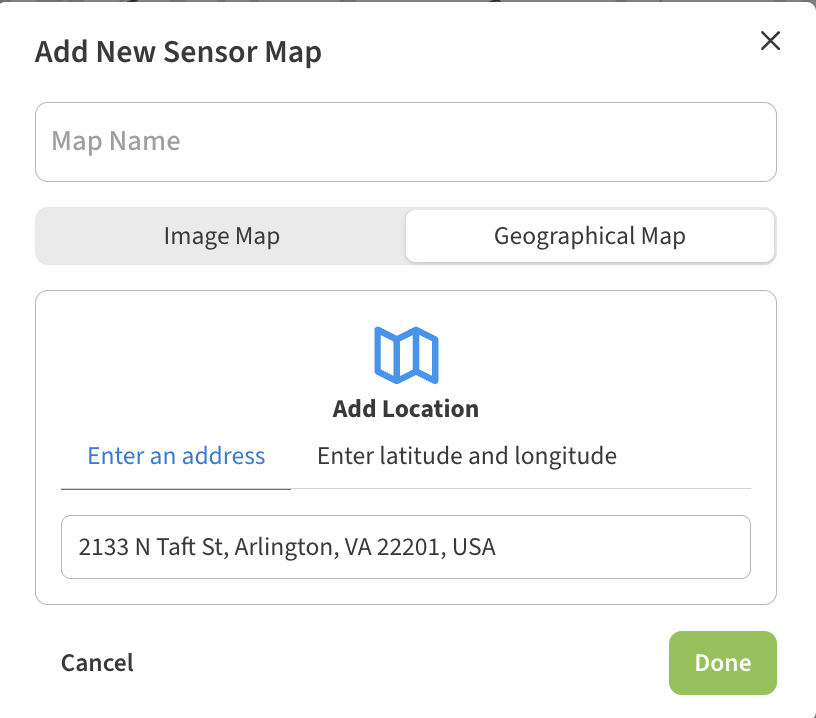Click the Add Location heading
The width and height of the screenshot is (816, 718).
pos(405,409)
